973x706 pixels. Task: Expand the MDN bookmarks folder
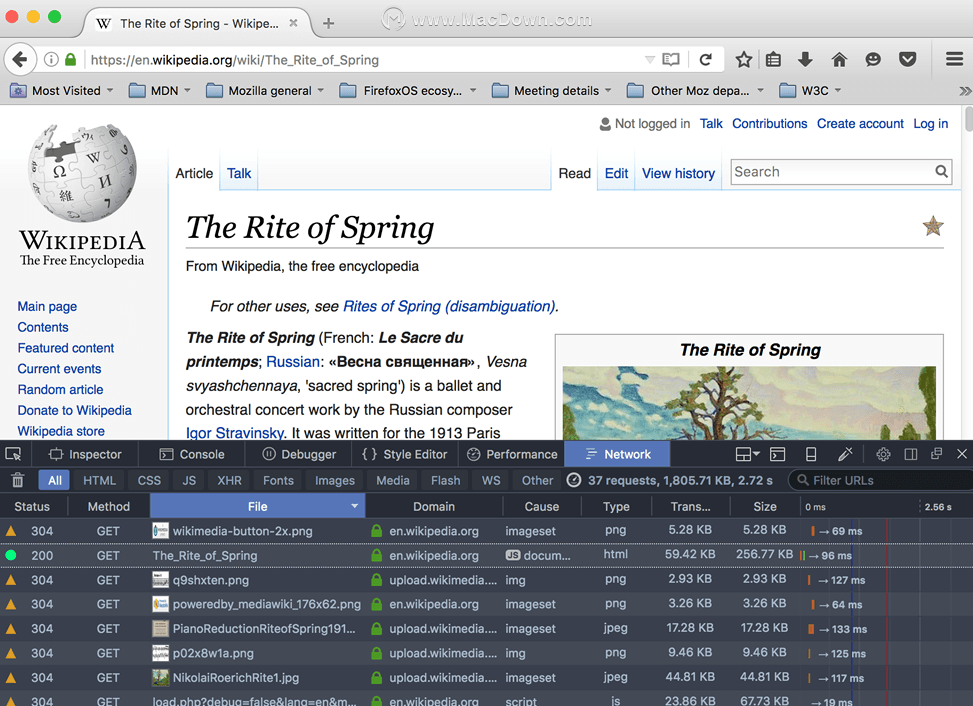[159, 91]
